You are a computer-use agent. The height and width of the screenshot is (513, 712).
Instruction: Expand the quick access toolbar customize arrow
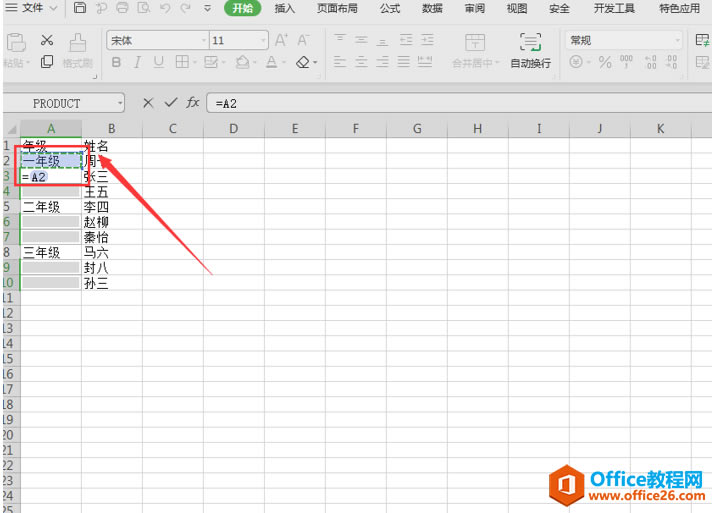pyautogui.click(x=207, y=8)
